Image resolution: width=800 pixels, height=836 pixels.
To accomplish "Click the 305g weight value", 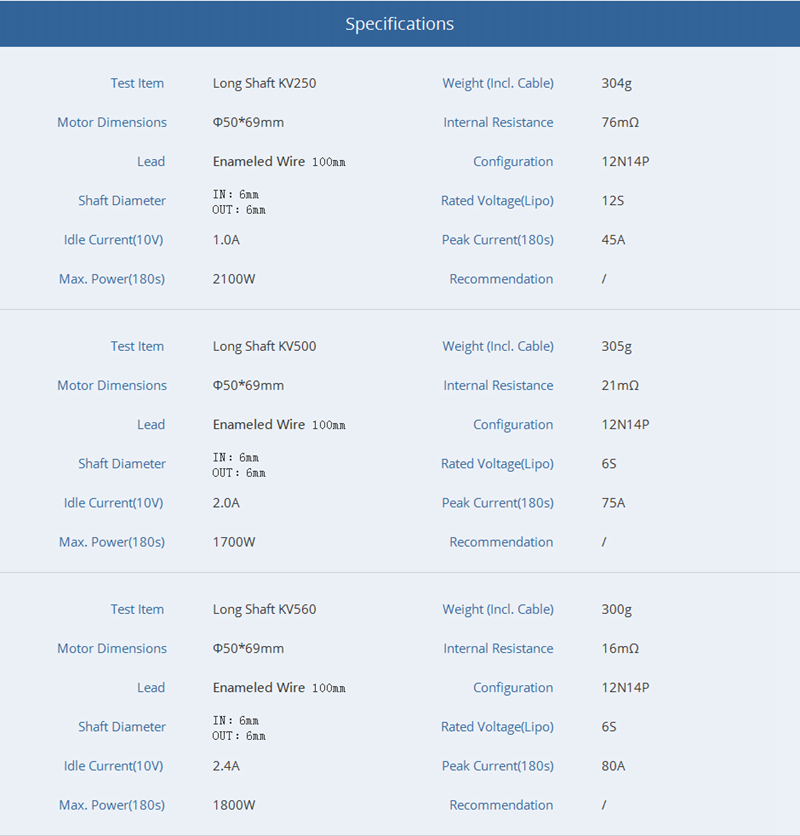I will pyautogui.click(x=616, y=346).
